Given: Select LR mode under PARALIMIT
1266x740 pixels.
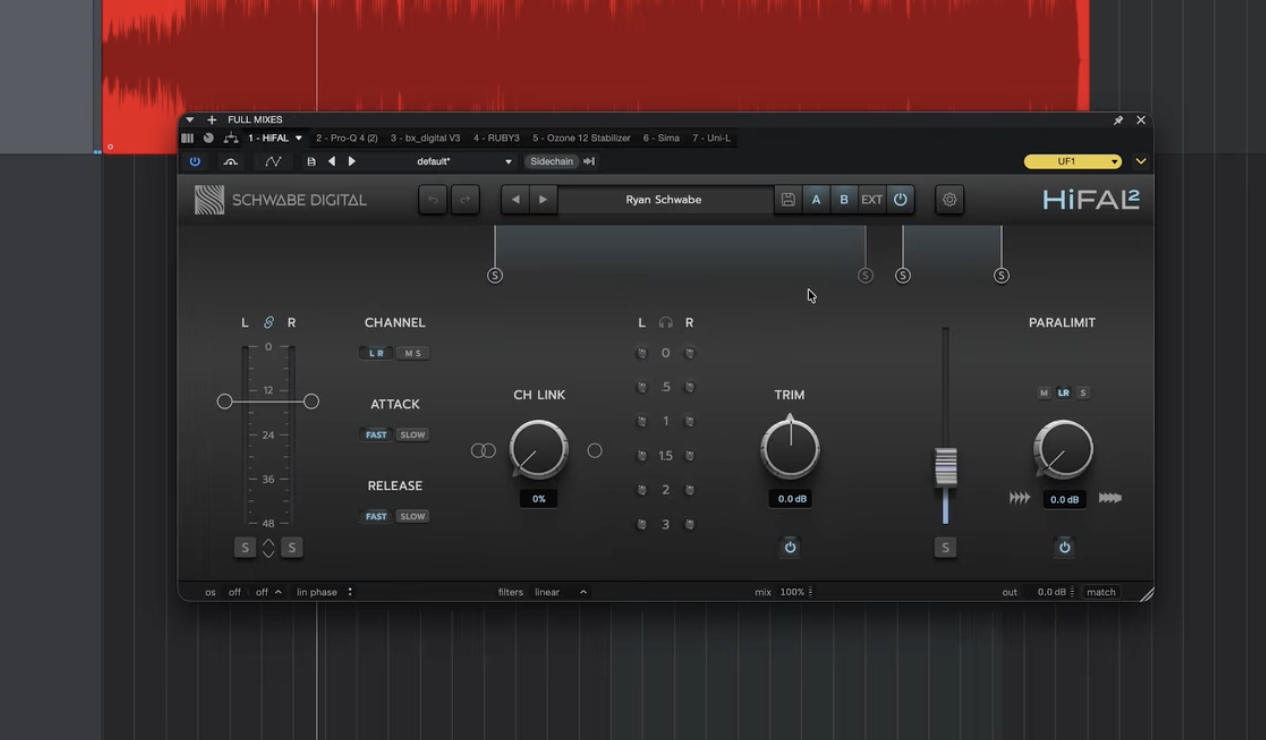Looking at the screenshot, I should 1063,393.
